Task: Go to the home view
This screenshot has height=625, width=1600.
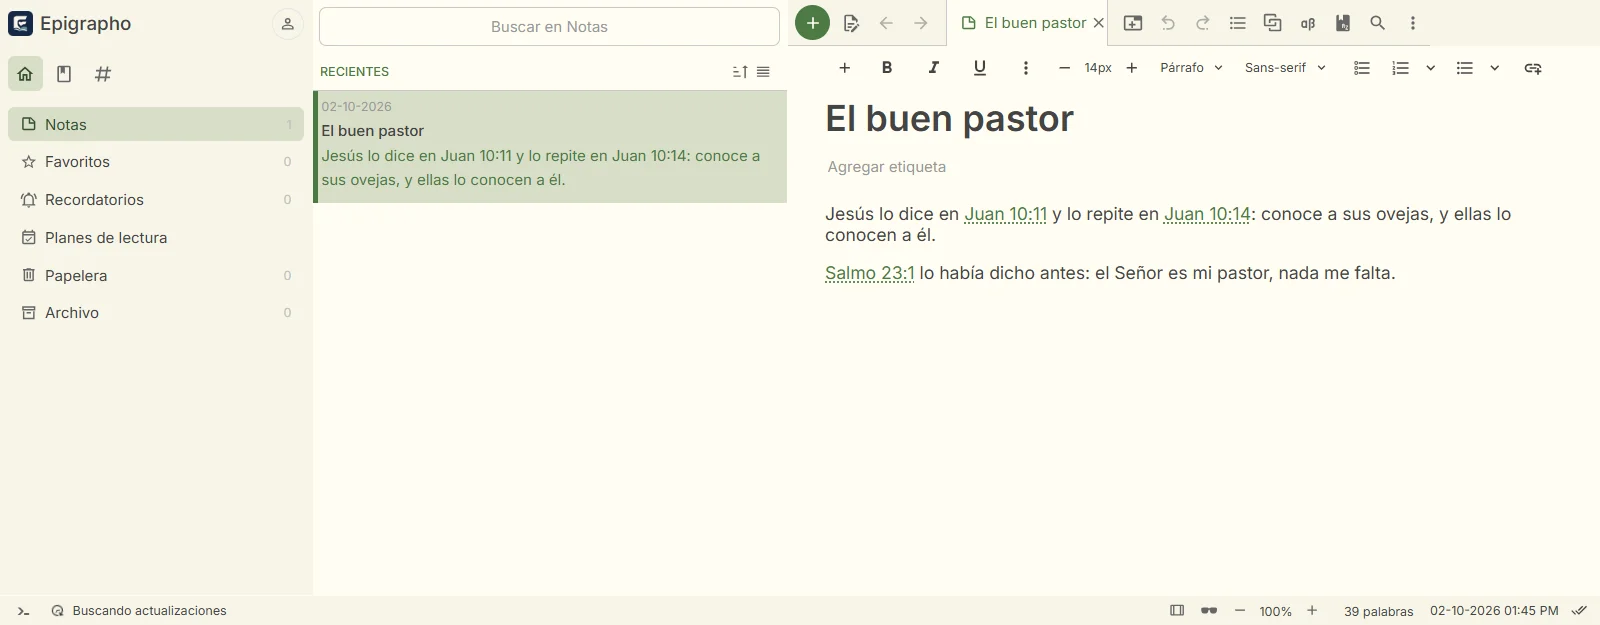Action: click(x=25, y=74)
